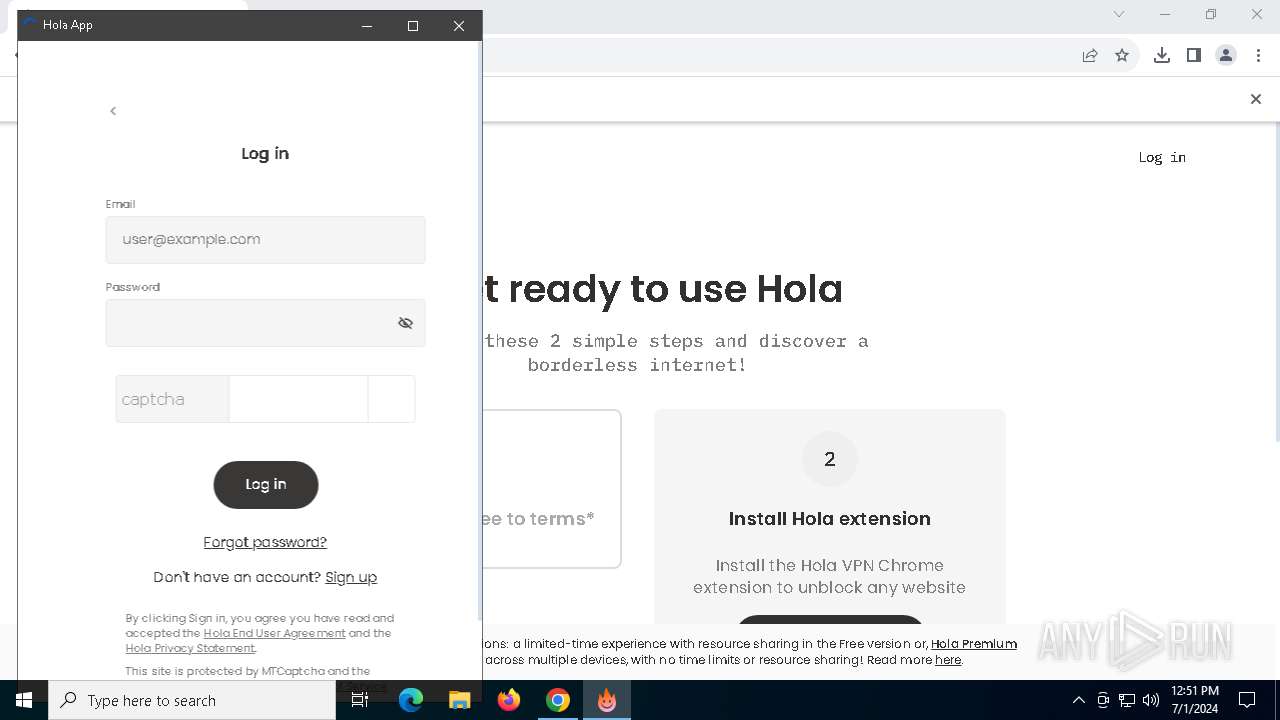Click the Hola App title bar logo
The width and height of the screenshot is (1280, 720).
coord(30,25)
